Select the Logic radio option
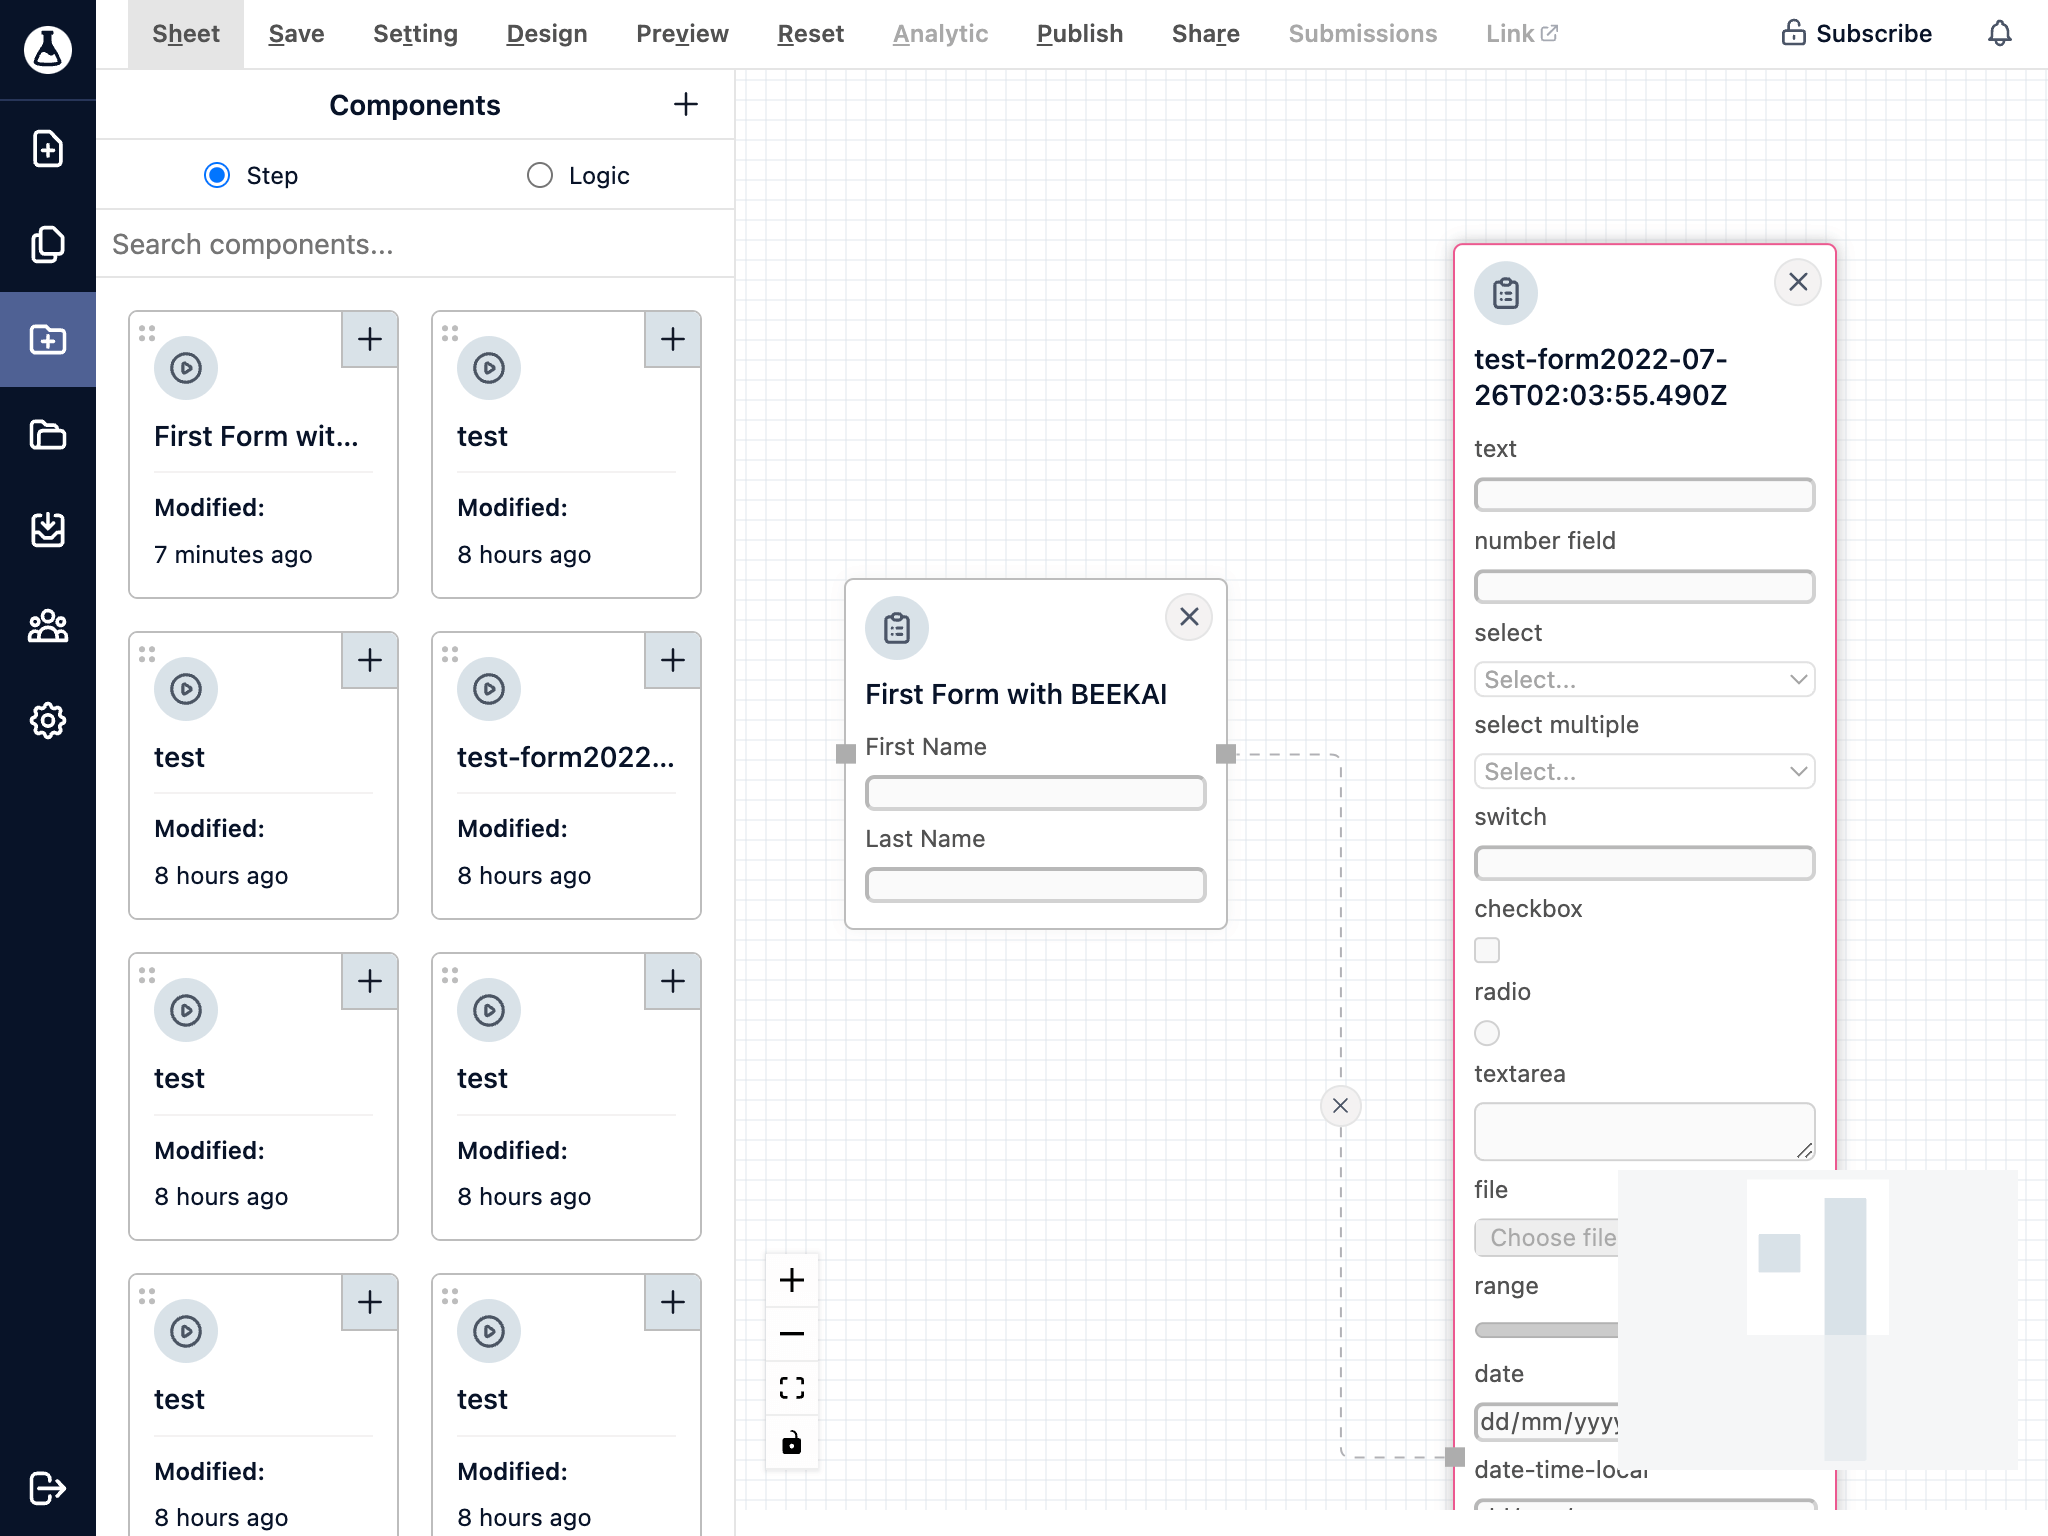 coord(540,175)
